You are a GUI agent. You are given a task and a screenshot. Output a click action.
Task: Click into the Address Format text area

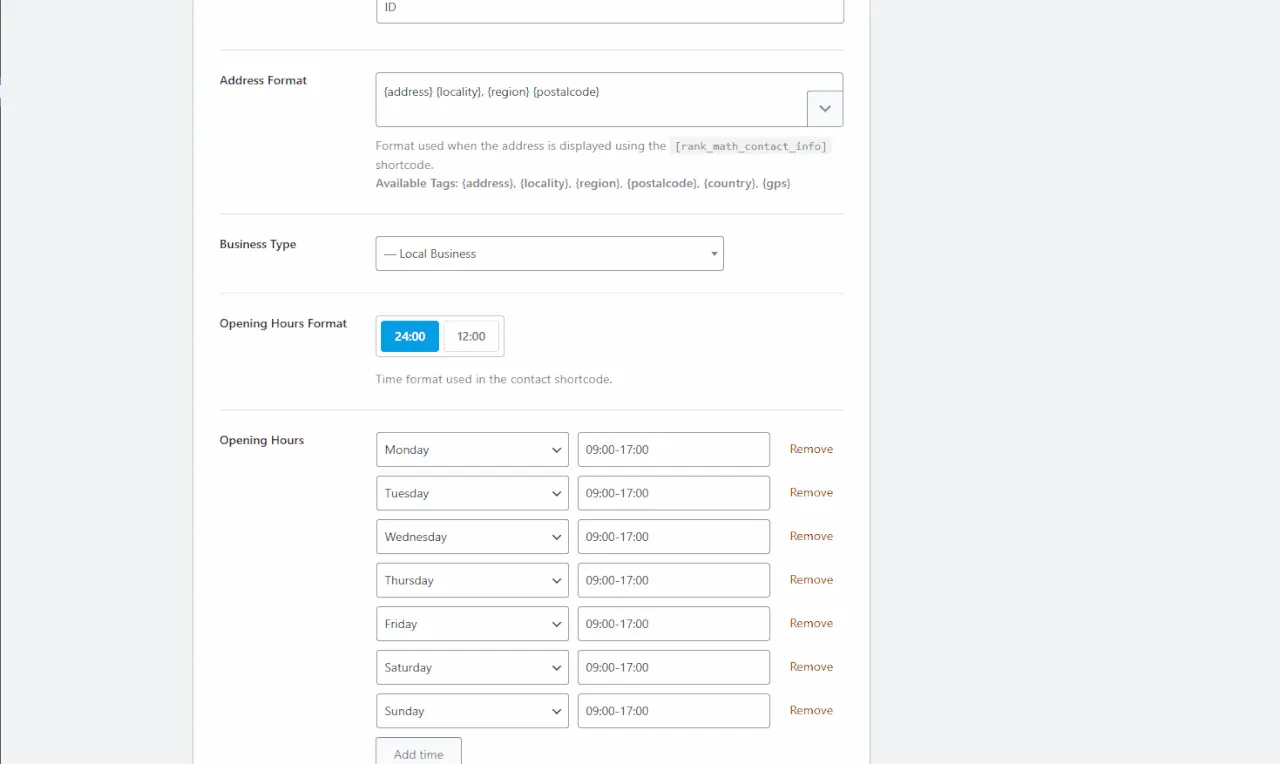590,99
